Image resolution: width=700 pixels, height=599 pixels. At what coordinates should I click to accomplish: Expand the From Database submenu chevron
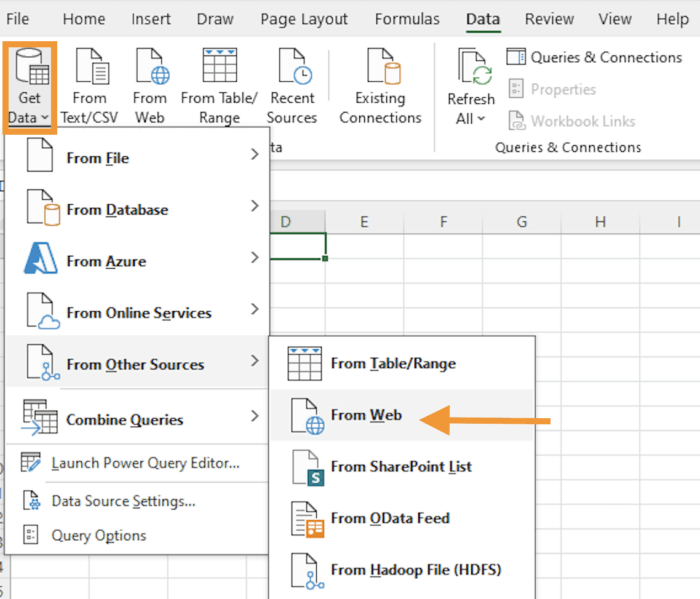pyautogui.click(x=254, y=206)
